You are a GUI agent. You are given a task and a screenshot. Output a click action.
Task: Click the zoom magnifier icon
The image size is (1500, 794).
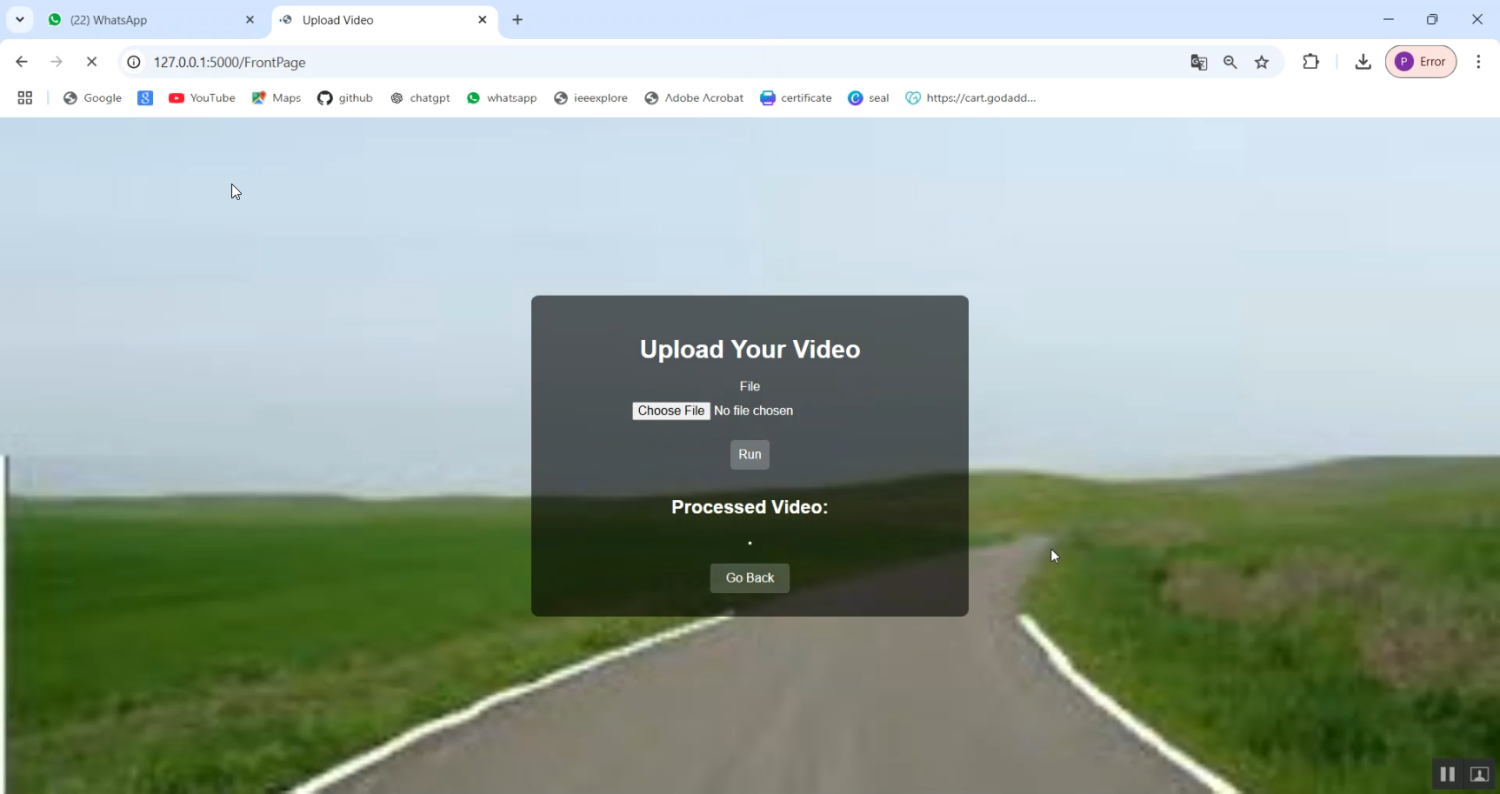pyautogui.click(x=1230, y=62)
